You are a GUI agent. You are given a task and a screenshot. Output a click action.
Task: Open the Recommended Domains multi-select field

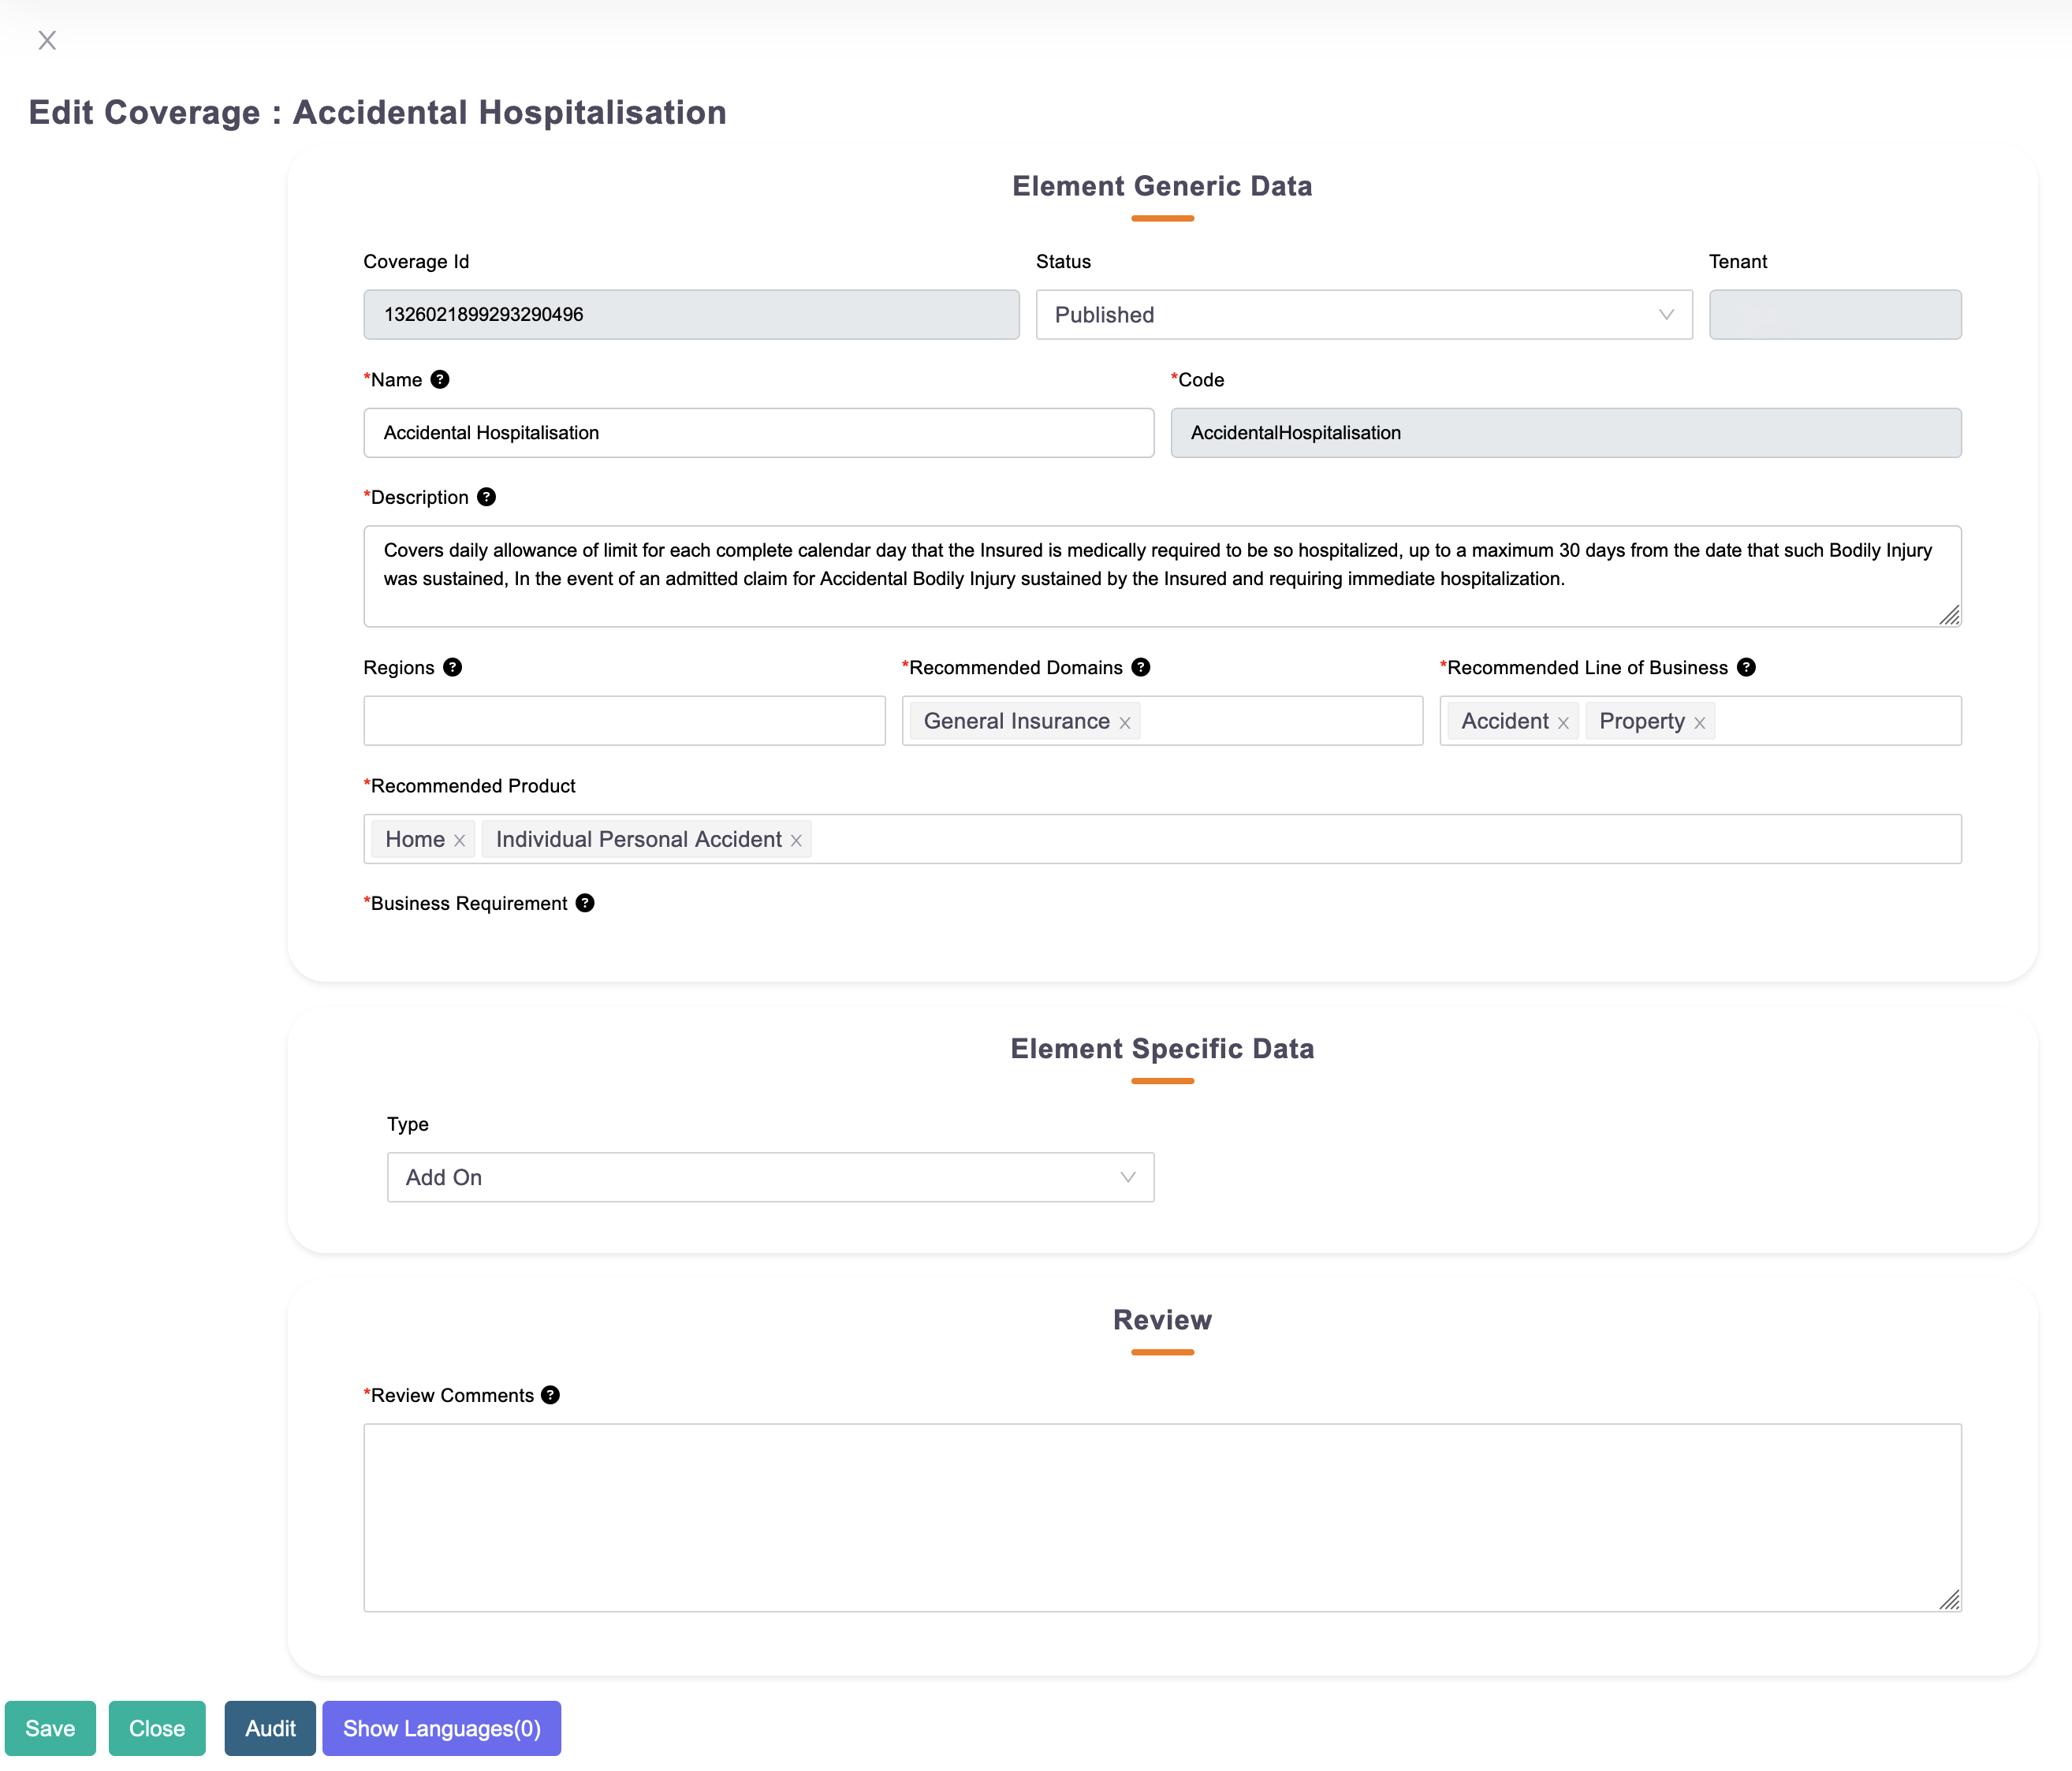pyautogui.click(x=1162, y=721)
